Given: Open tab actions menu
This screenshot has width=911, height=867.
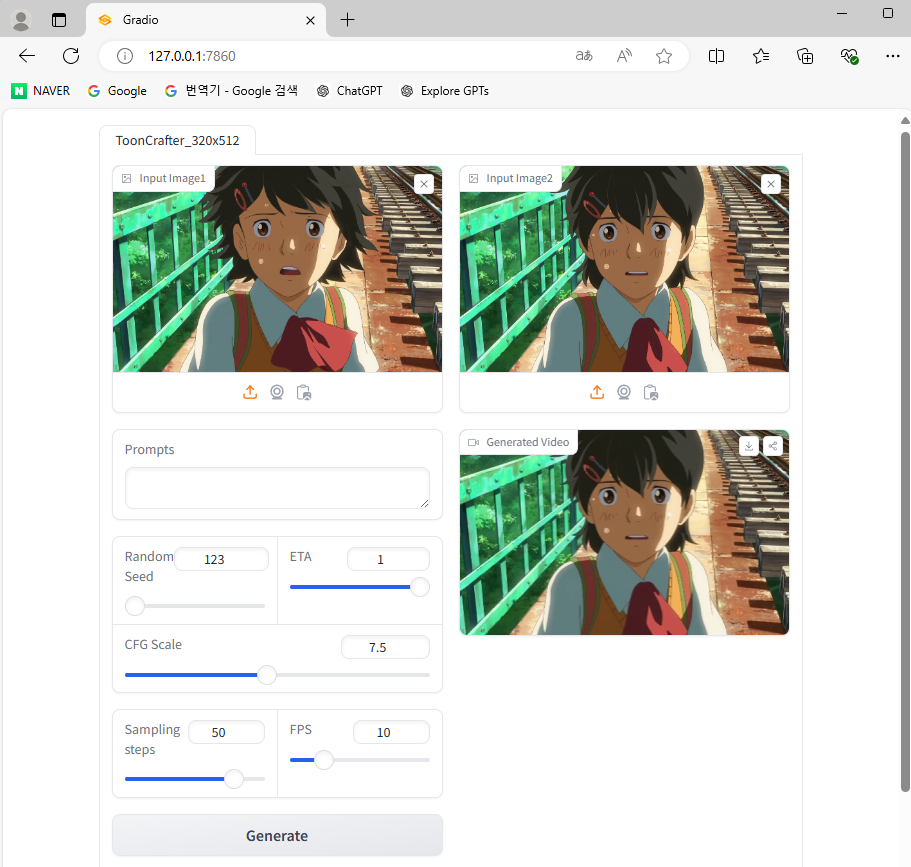Looking at the screenshot, I should tap(59, 20).
